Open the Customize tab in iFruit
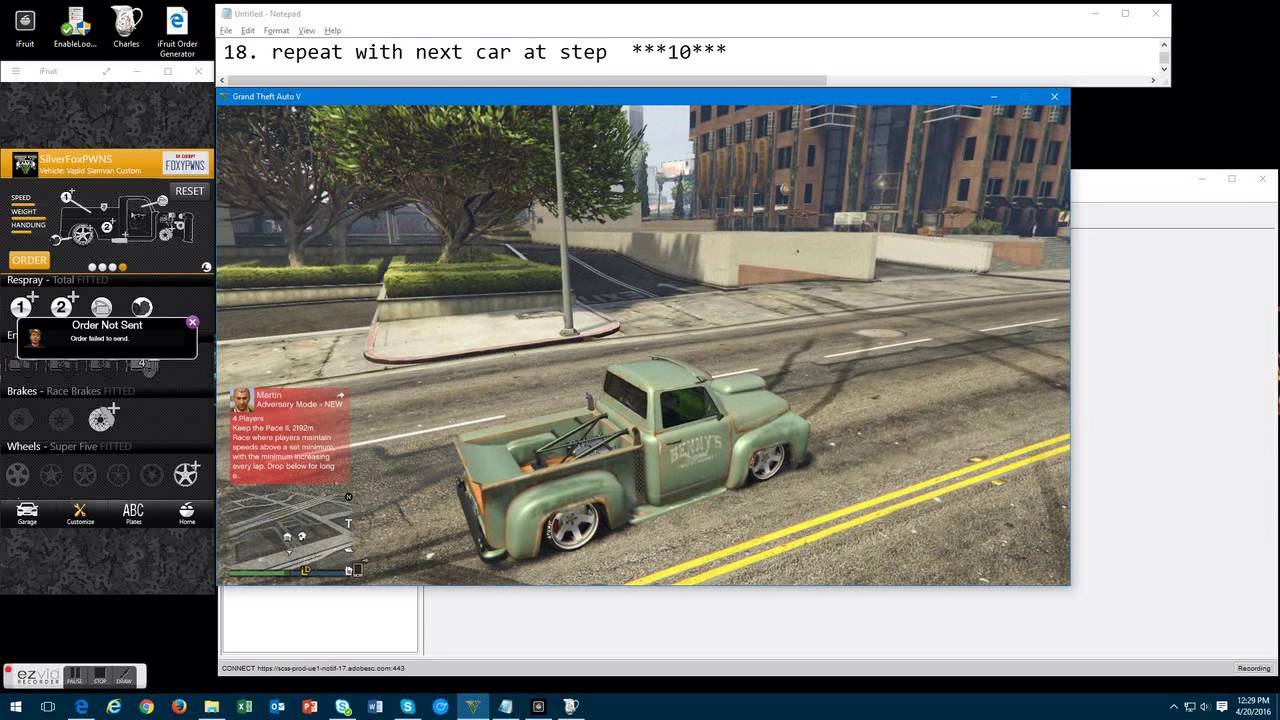The width and height of the screenshot is (1280, 720). pyautogui.click(x=80, y=514)
